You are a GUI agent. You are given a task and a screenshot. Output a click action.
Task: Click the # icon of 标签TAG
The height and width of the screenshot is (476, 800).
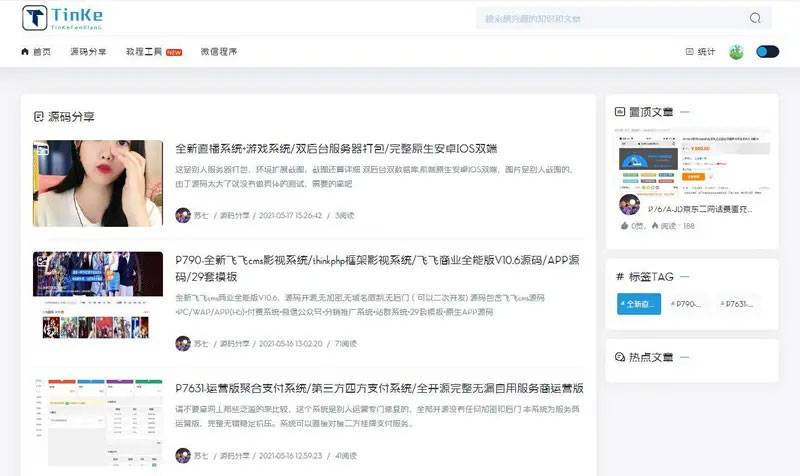coord(620,277)
